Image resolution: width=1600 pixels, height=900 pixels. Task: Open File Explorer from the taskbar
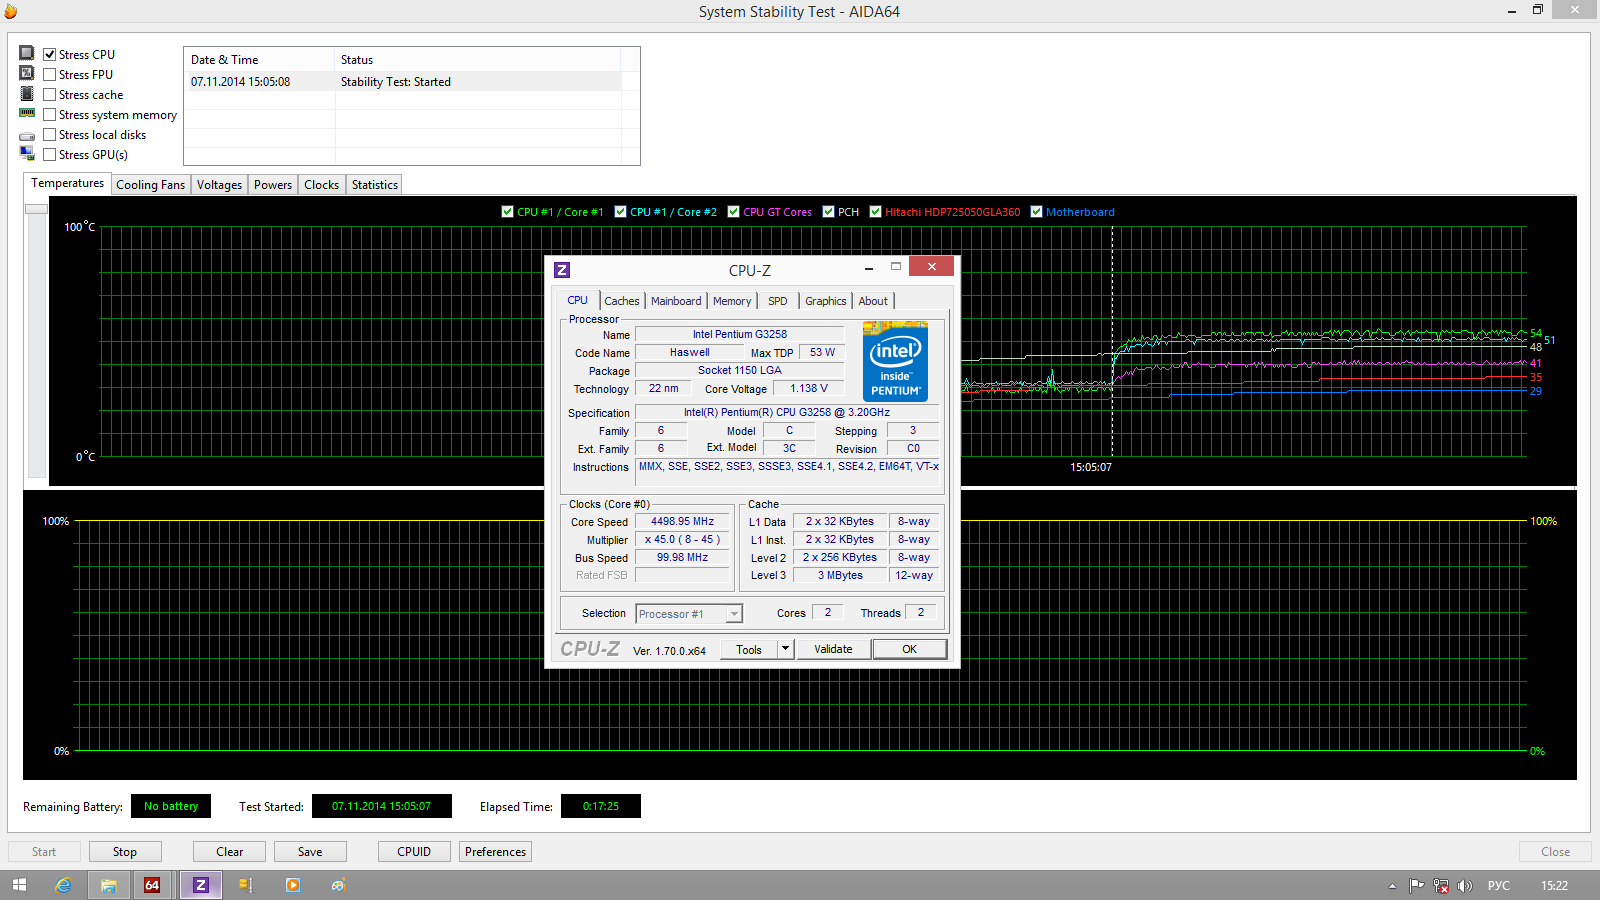click(x=108, y=885)
